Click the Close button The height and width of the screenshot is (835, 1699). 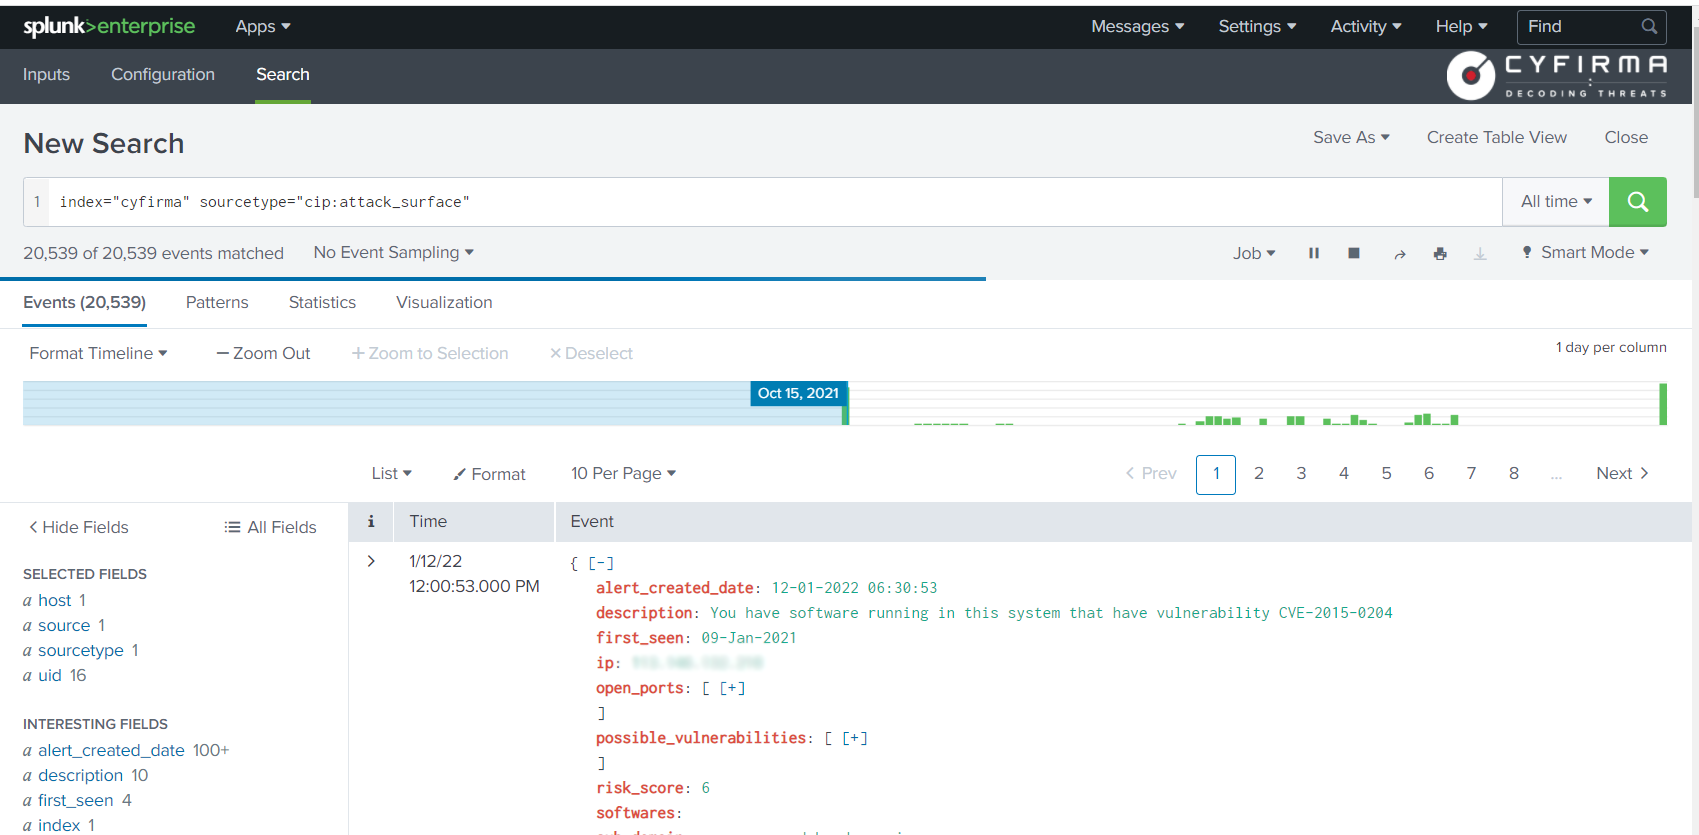pos(1626,138)
